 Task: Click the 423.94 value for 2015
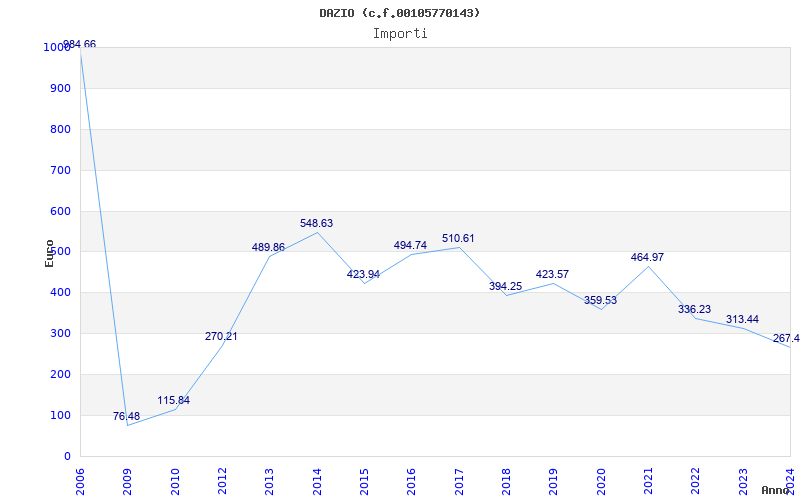pos(363,274)
